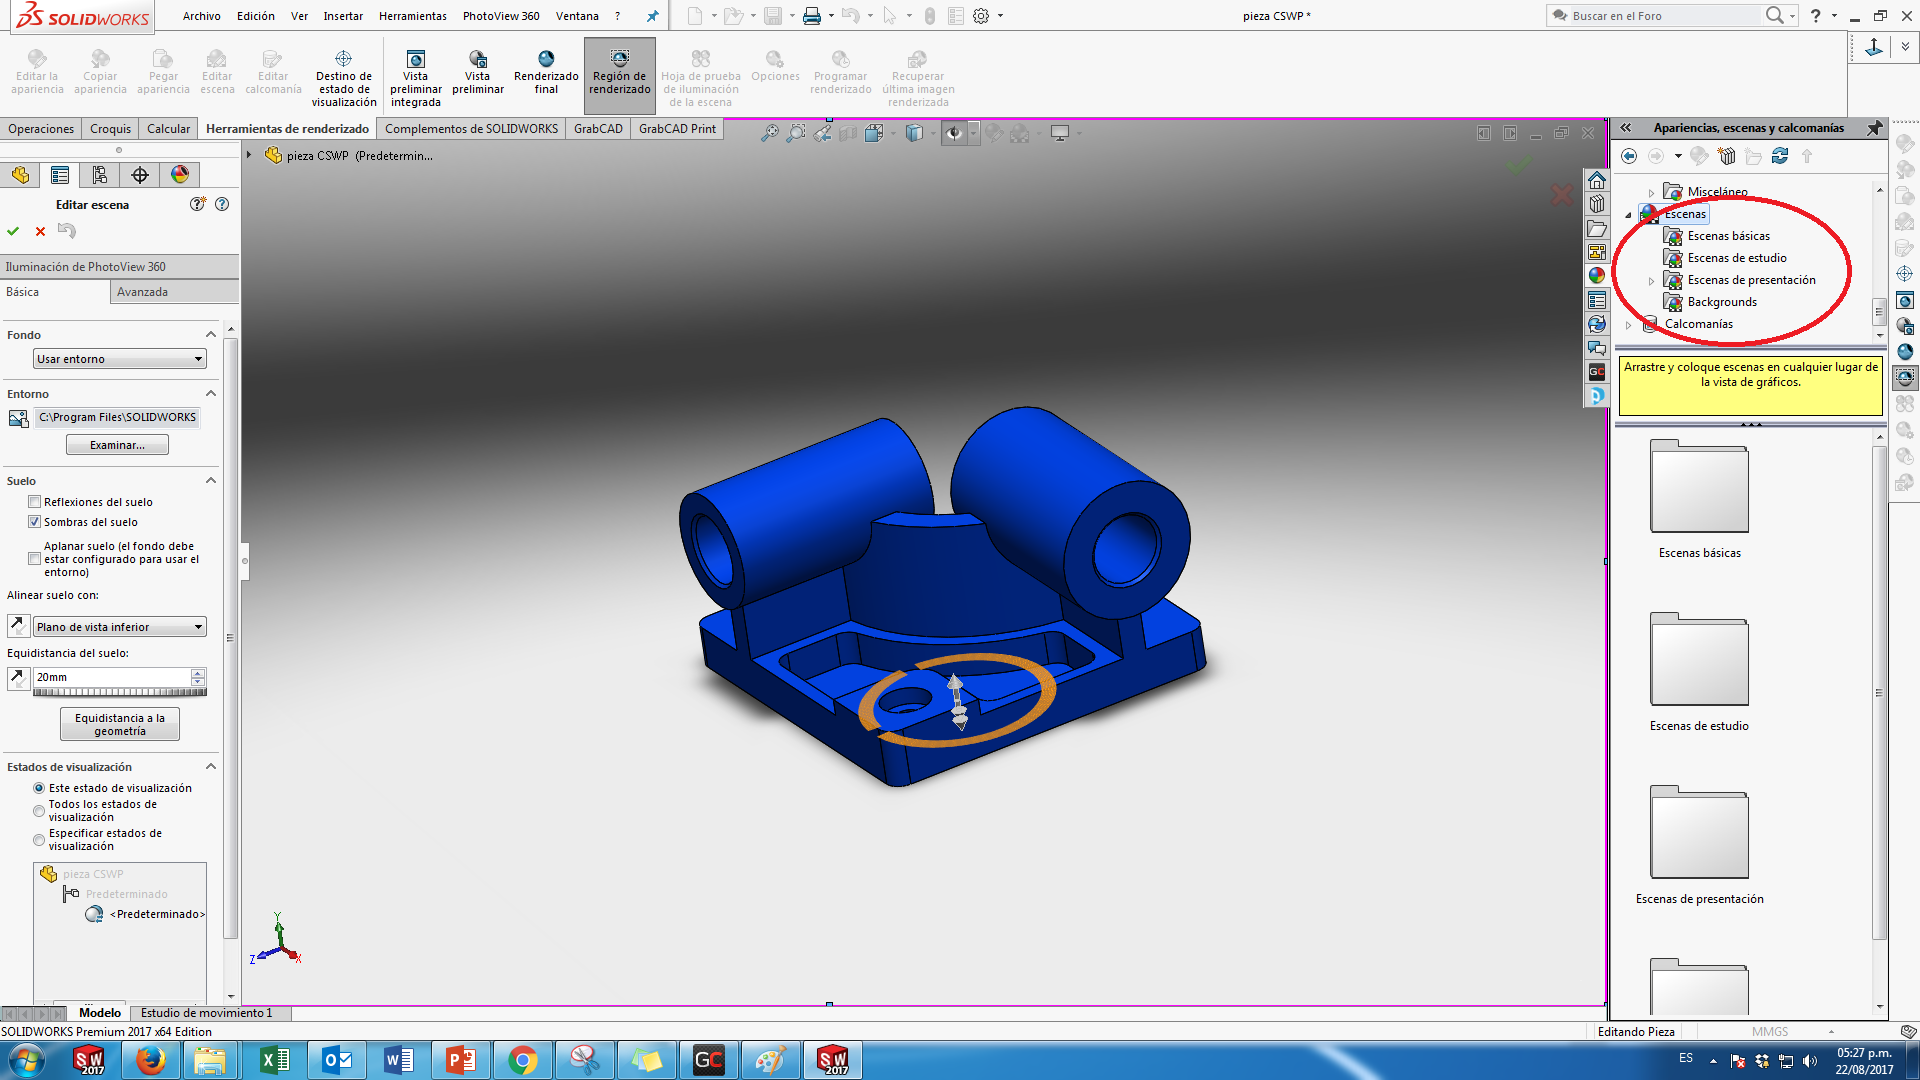Viewport: 1920px width, 1080px height.
Task: Open Google Chrome from taskbar
Action: [522, 1060]
